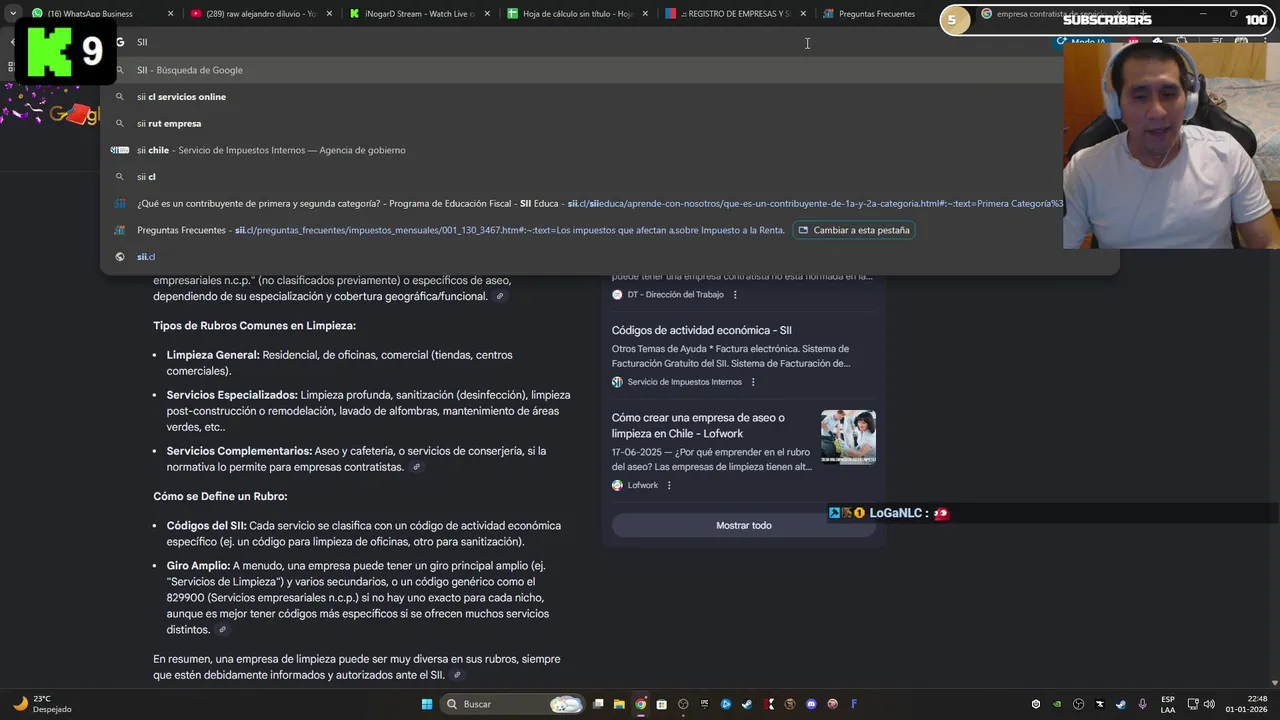Screen dimensions: 1280x720
Task: Open 'Códigos de actividad económica - SII' result
Action: (x=701, y=330)
